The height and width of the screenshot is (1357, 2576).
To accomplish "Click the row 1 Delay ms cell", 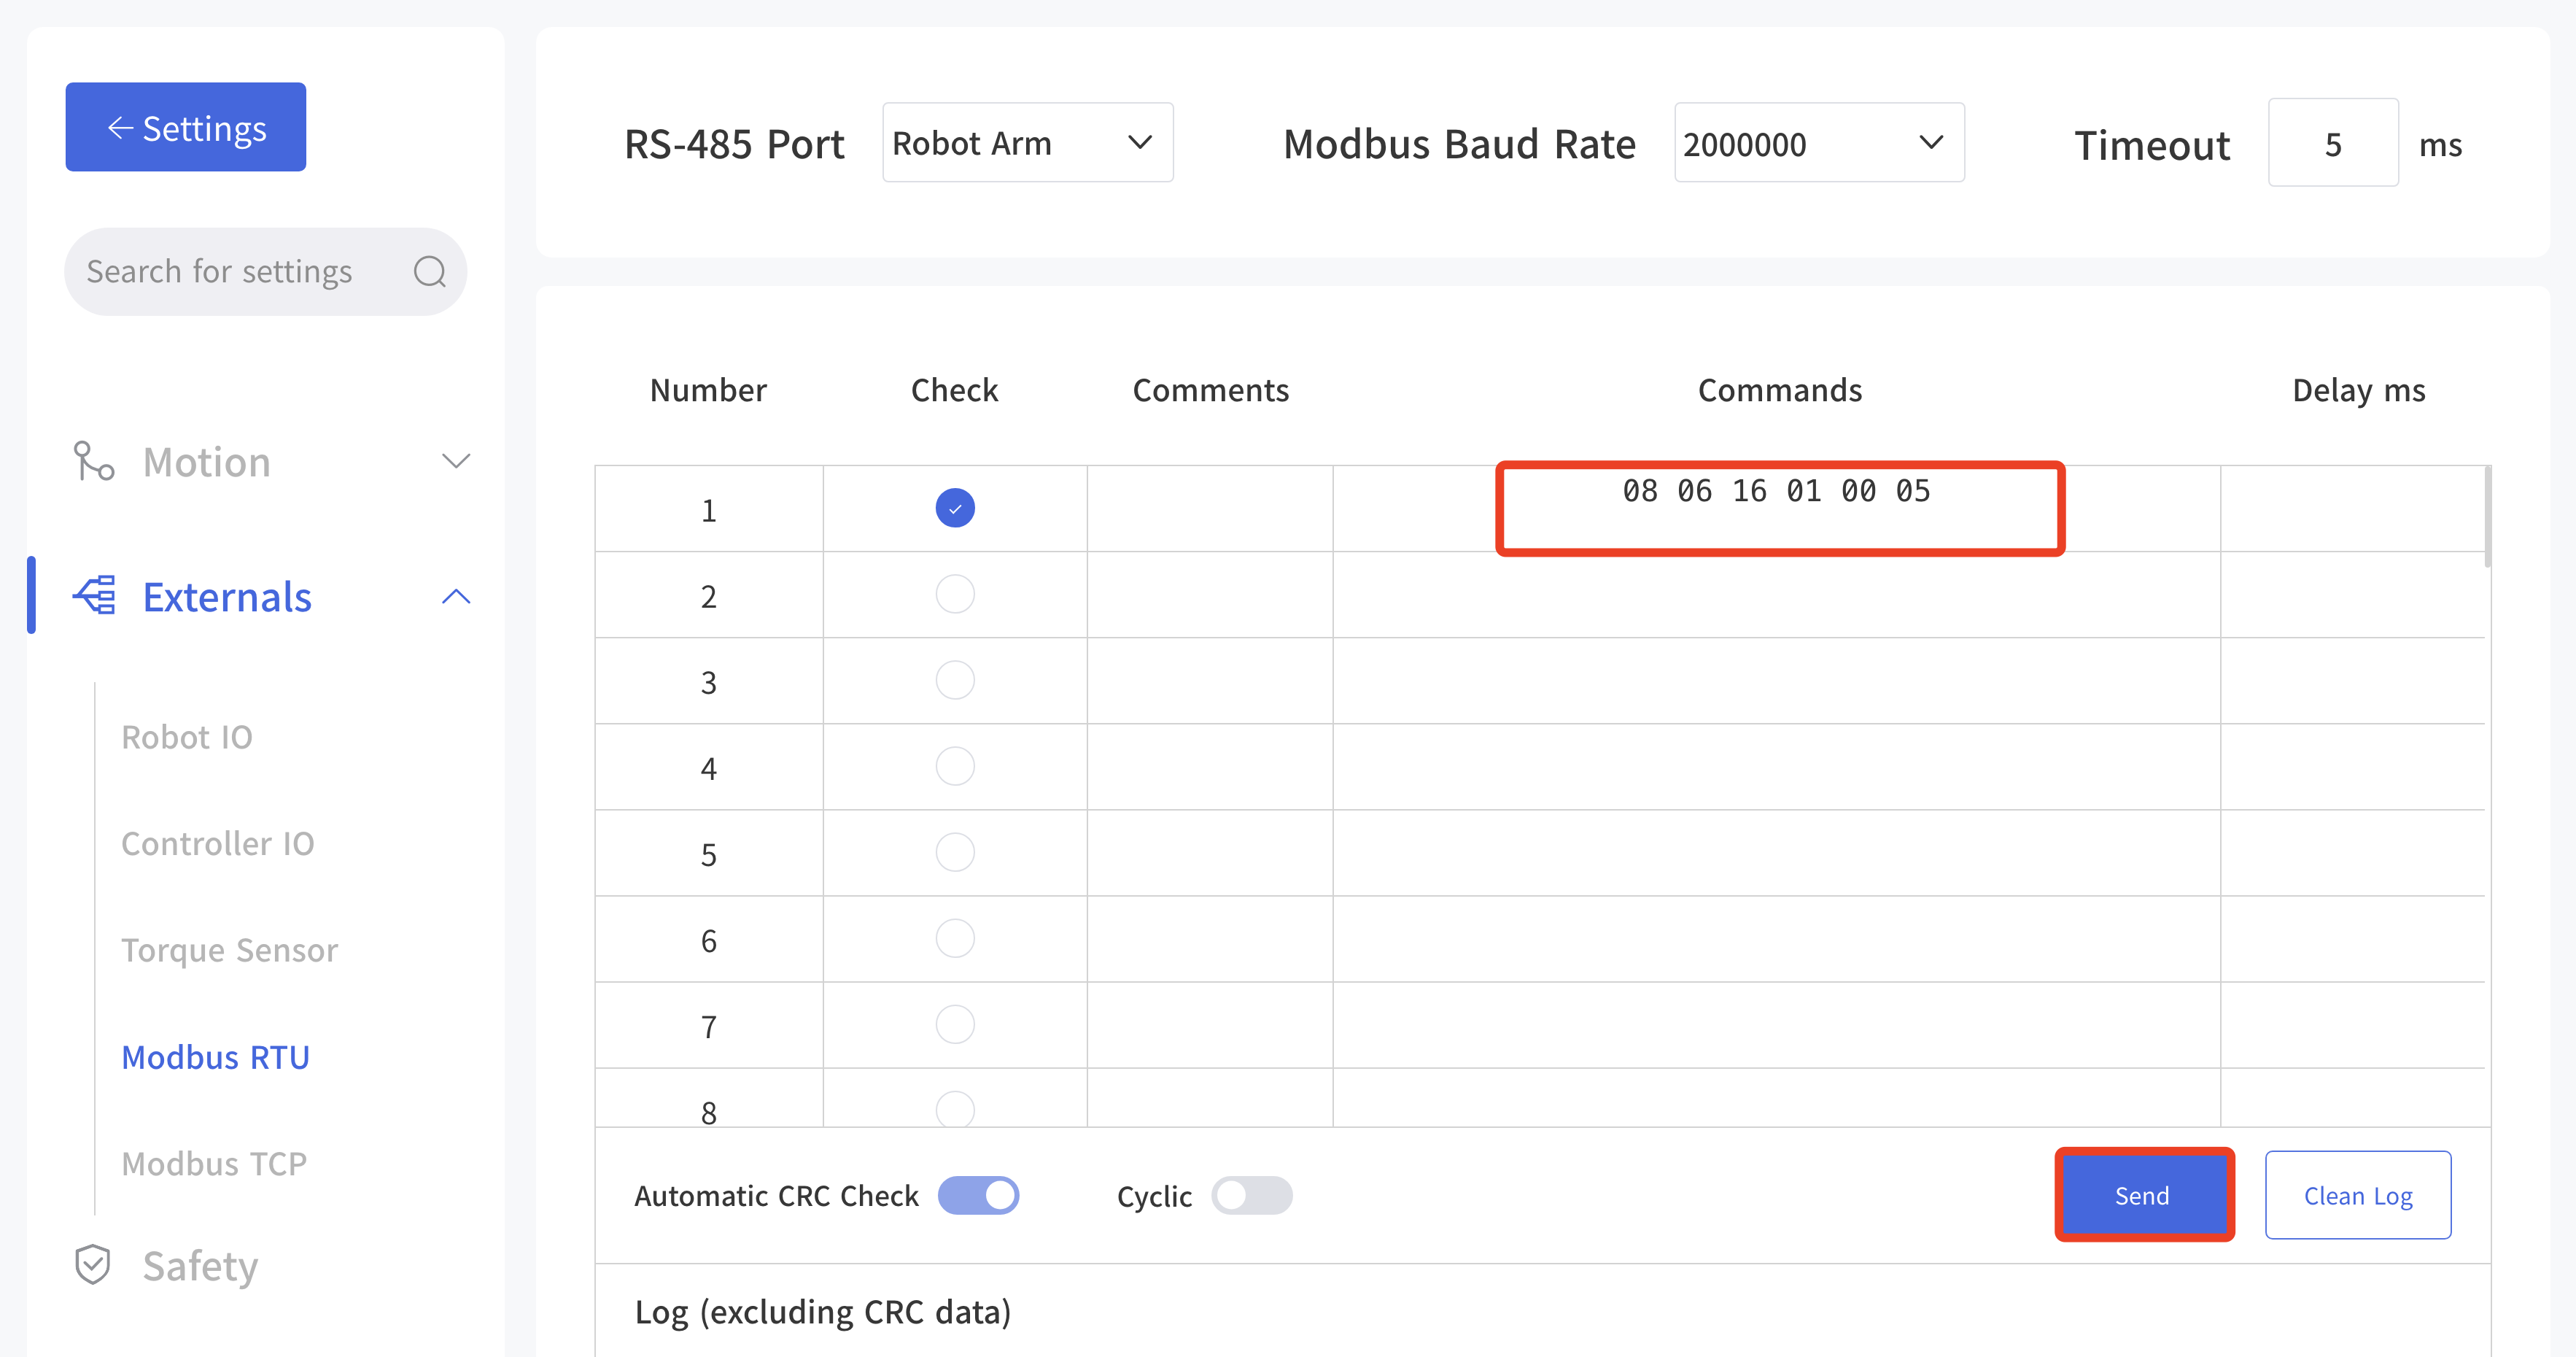I will pyautogui.click(x=2352, y=508).
